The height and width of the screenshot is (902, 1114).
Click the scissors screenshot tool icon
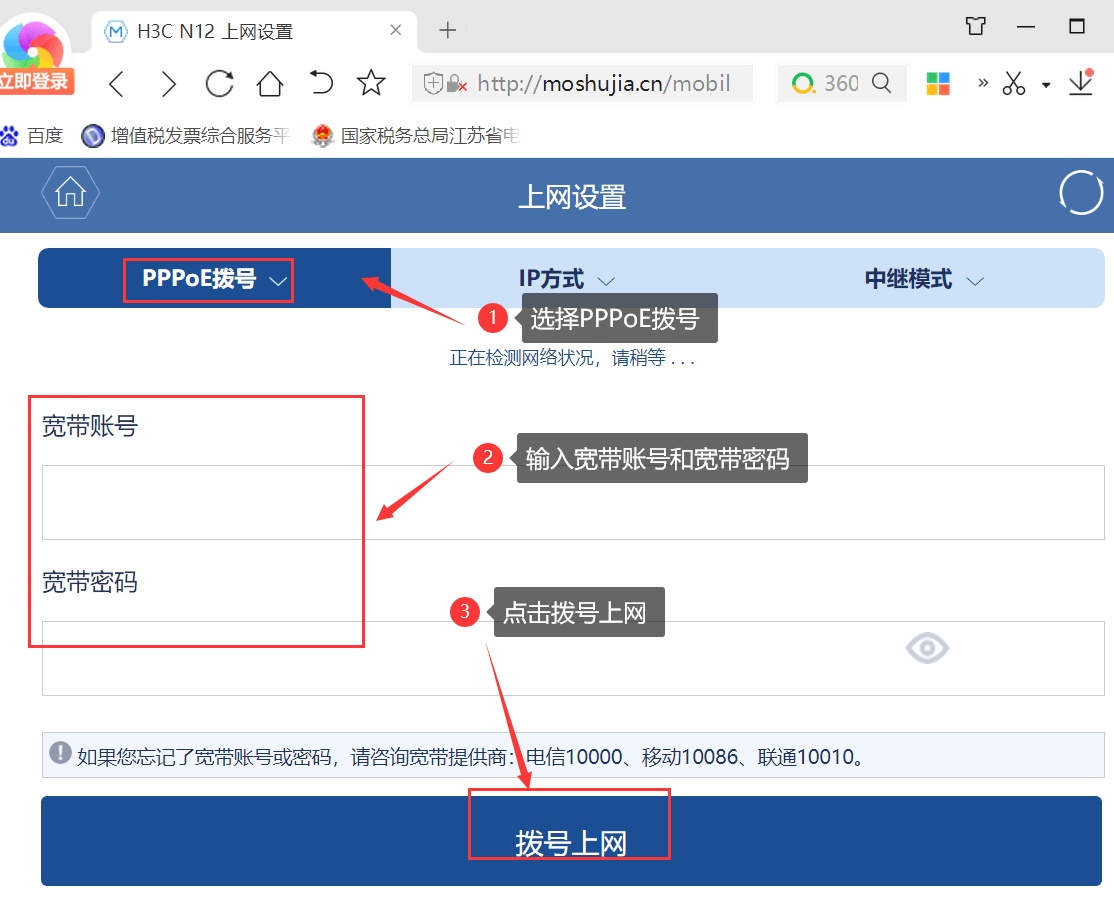[1014, 83]
